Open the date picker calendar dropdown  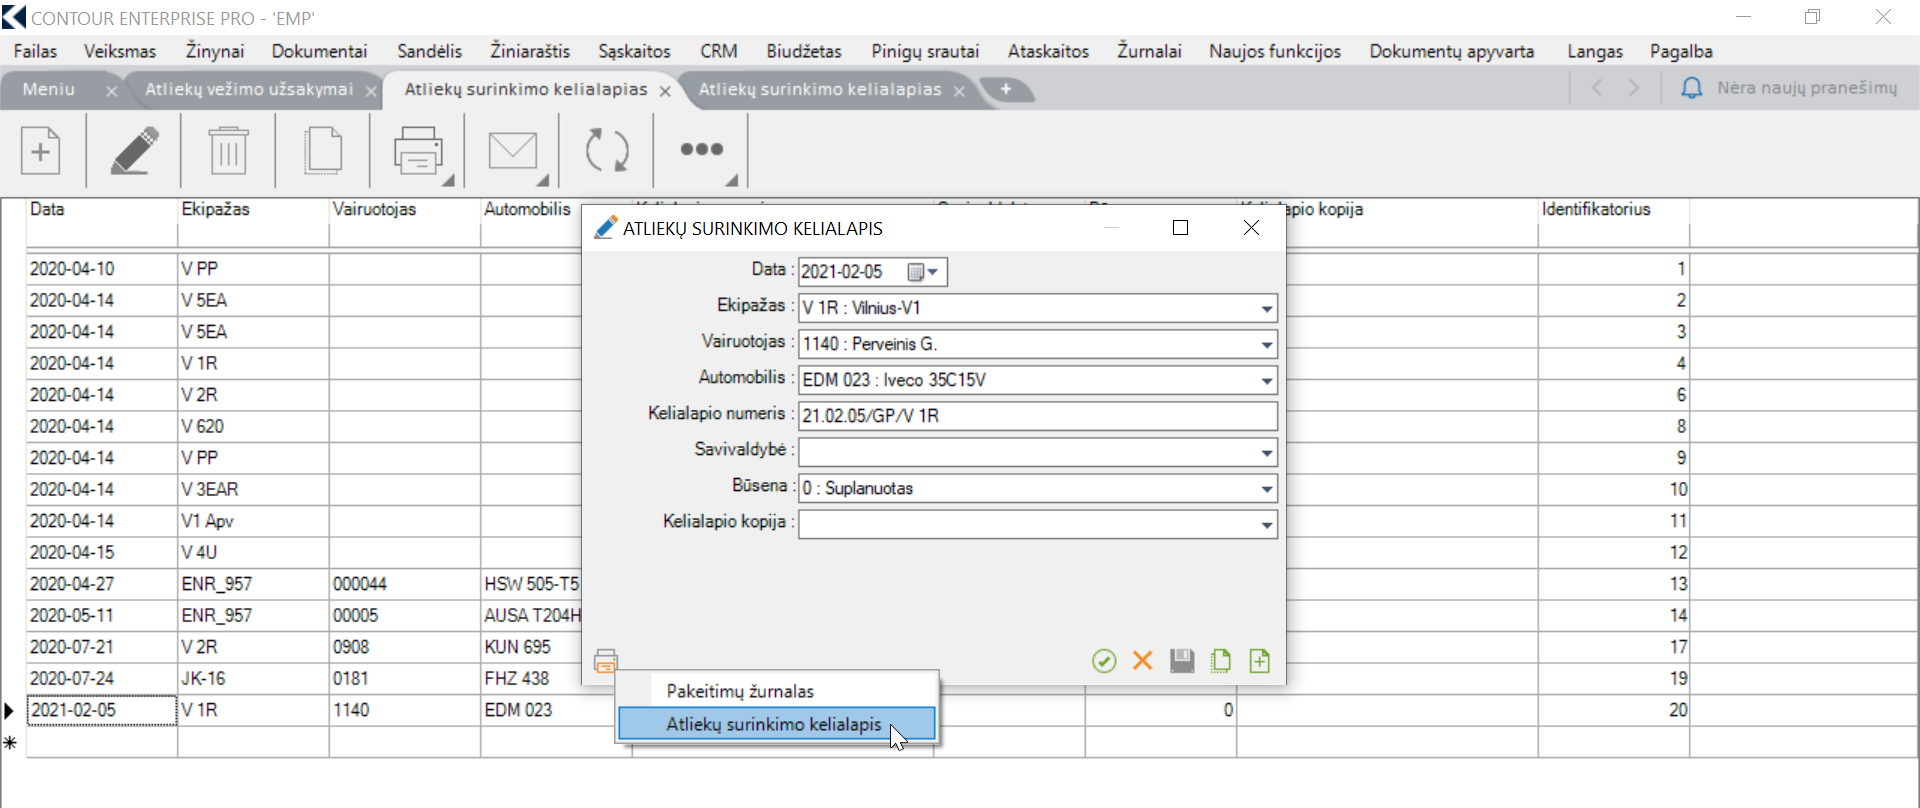pyautogui.click(x=924, y=272)
